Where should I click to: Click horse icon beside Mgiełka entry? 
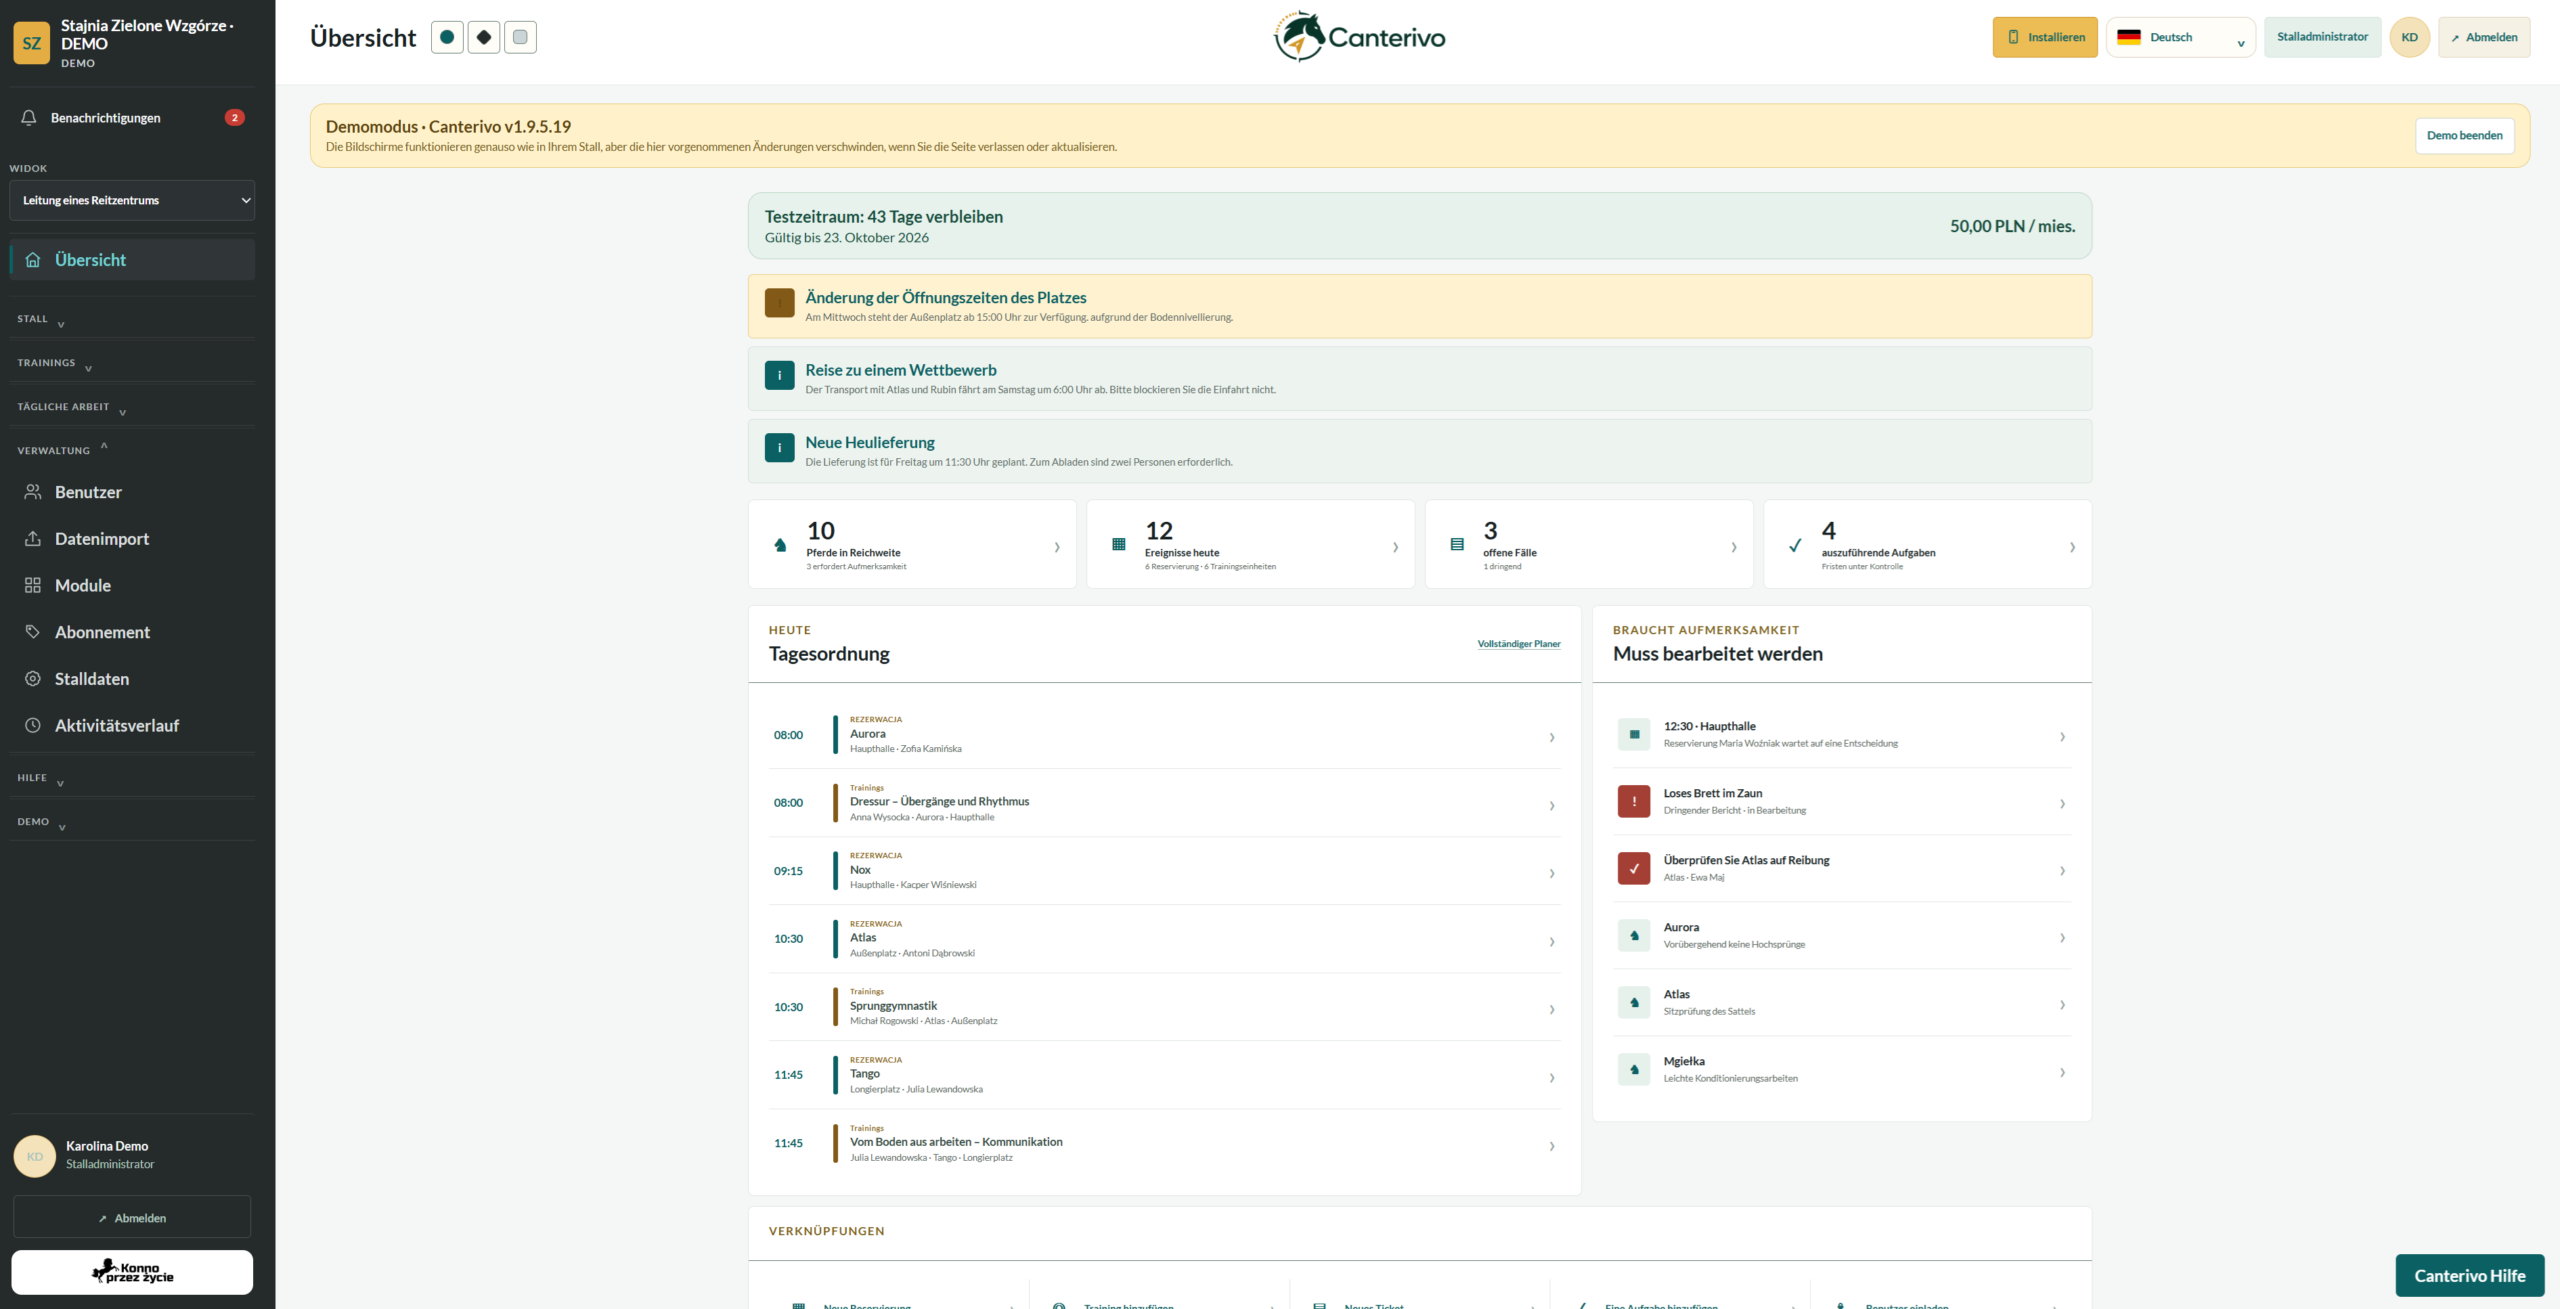[1634, 1069]
